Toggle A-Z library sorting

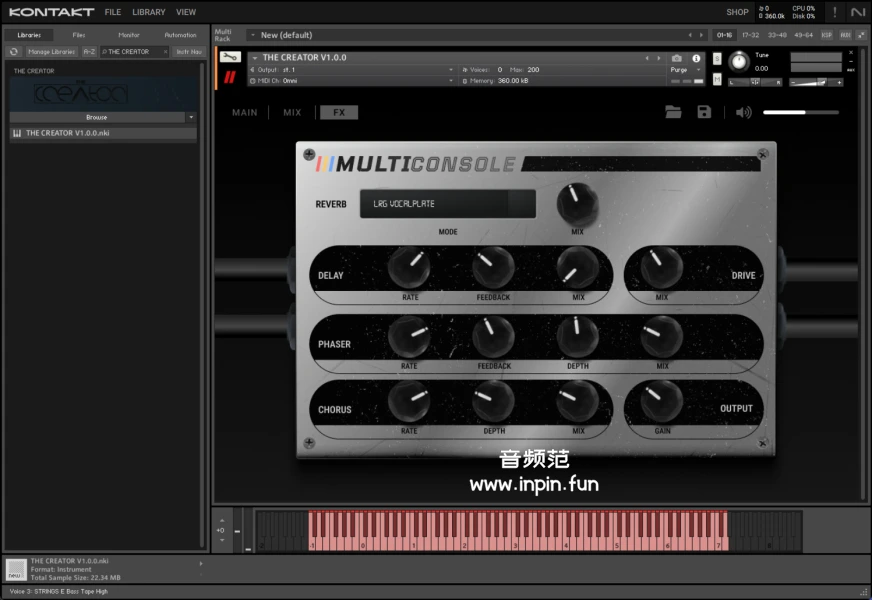point(90,51)
